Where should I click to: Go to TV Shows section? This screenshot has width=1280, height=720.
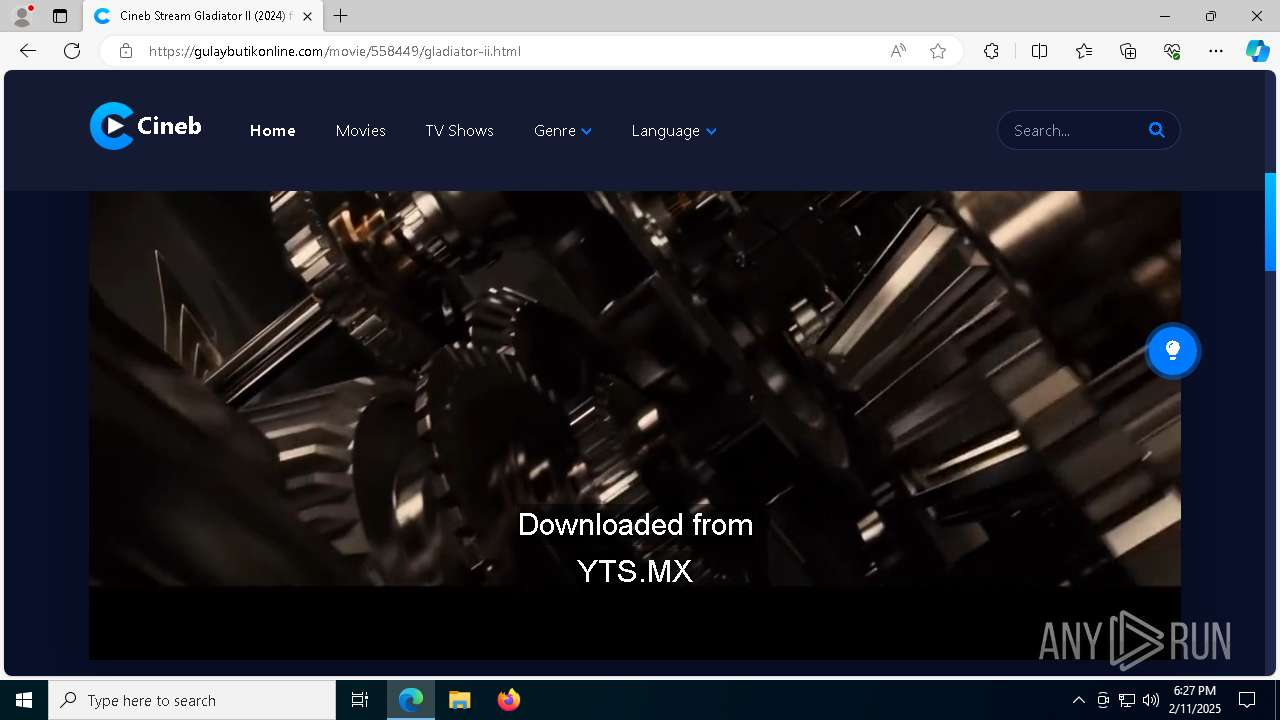point(459,131)
